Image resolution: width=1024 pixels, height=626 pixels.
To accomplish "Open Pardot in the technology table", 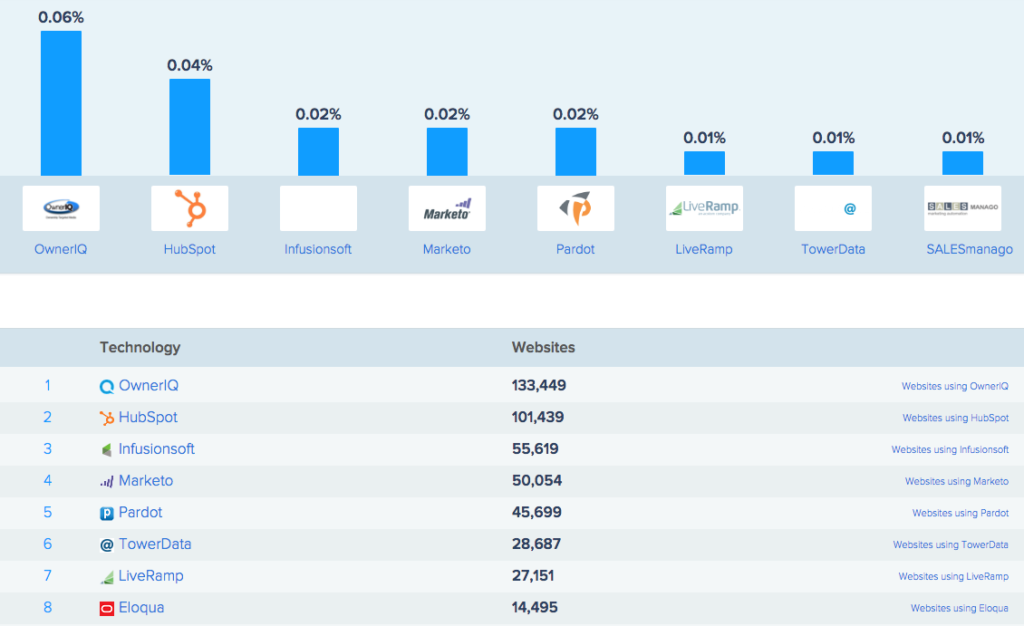I will pos(140,512).
